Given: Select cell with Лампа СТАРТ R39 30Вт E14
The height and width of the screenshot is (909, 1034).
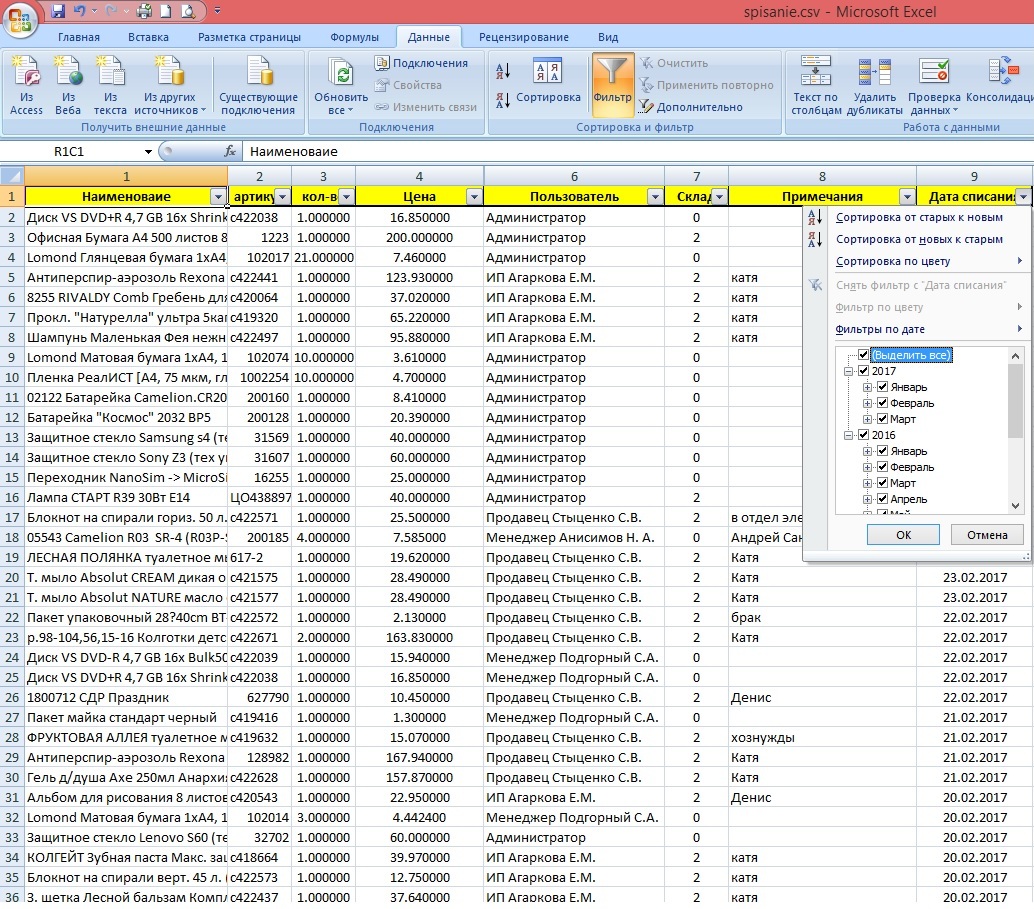Looking at the screenshot, I should click(127, 498).
